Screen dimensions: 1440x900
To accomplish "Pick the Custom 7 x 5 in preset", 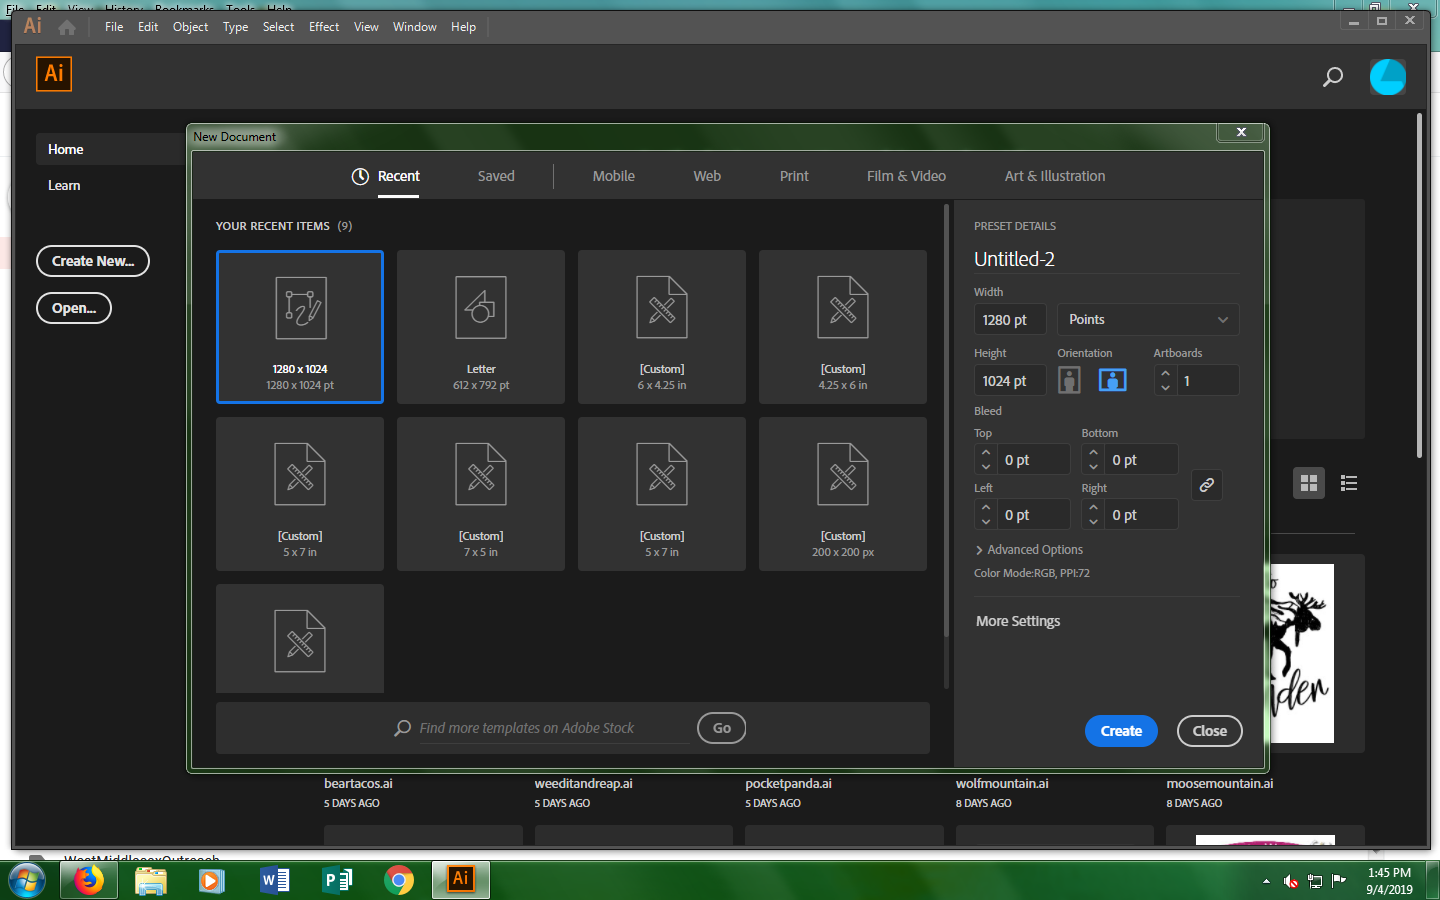I will [481, 494].
